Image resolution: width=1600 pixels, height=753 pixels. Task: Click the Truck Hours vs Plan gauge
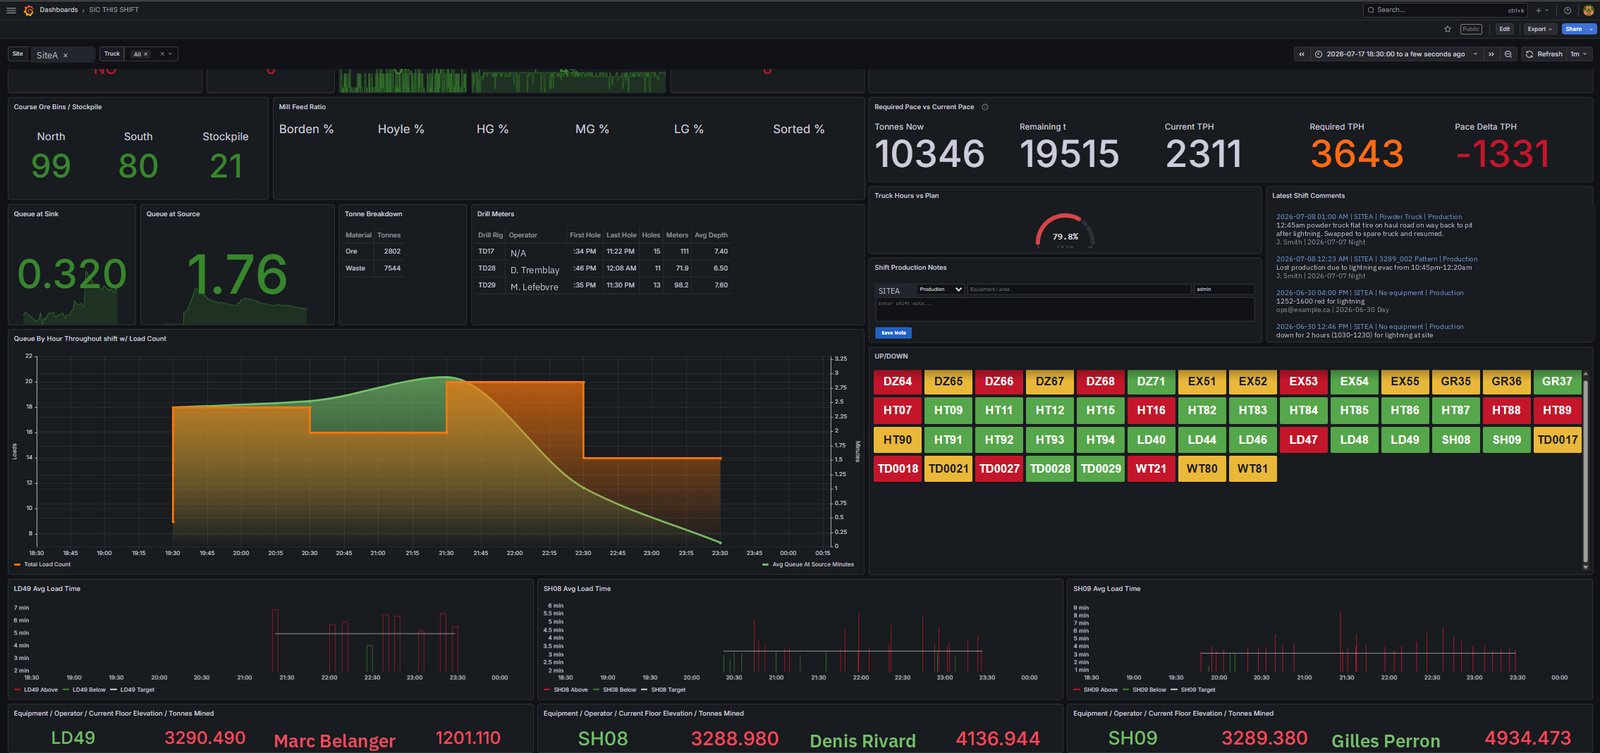(1065, 232)
